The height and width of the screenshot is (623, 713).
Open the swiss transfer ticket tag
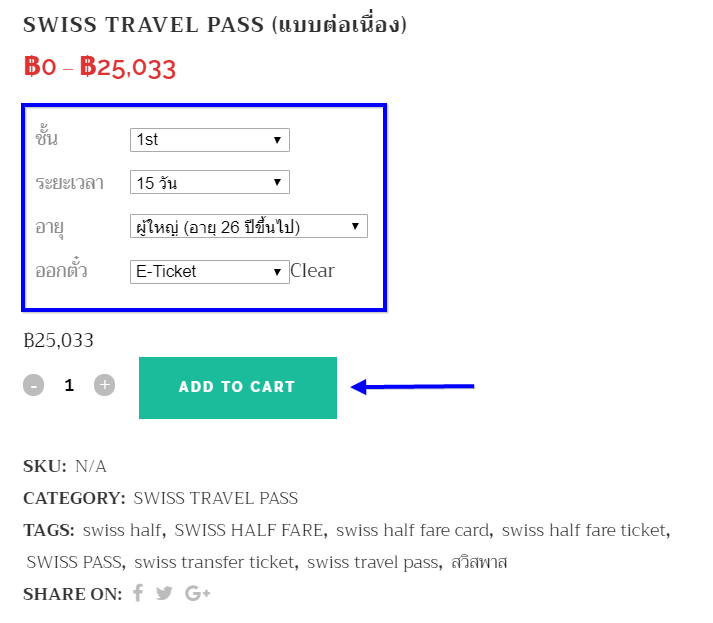coord(214,562)
